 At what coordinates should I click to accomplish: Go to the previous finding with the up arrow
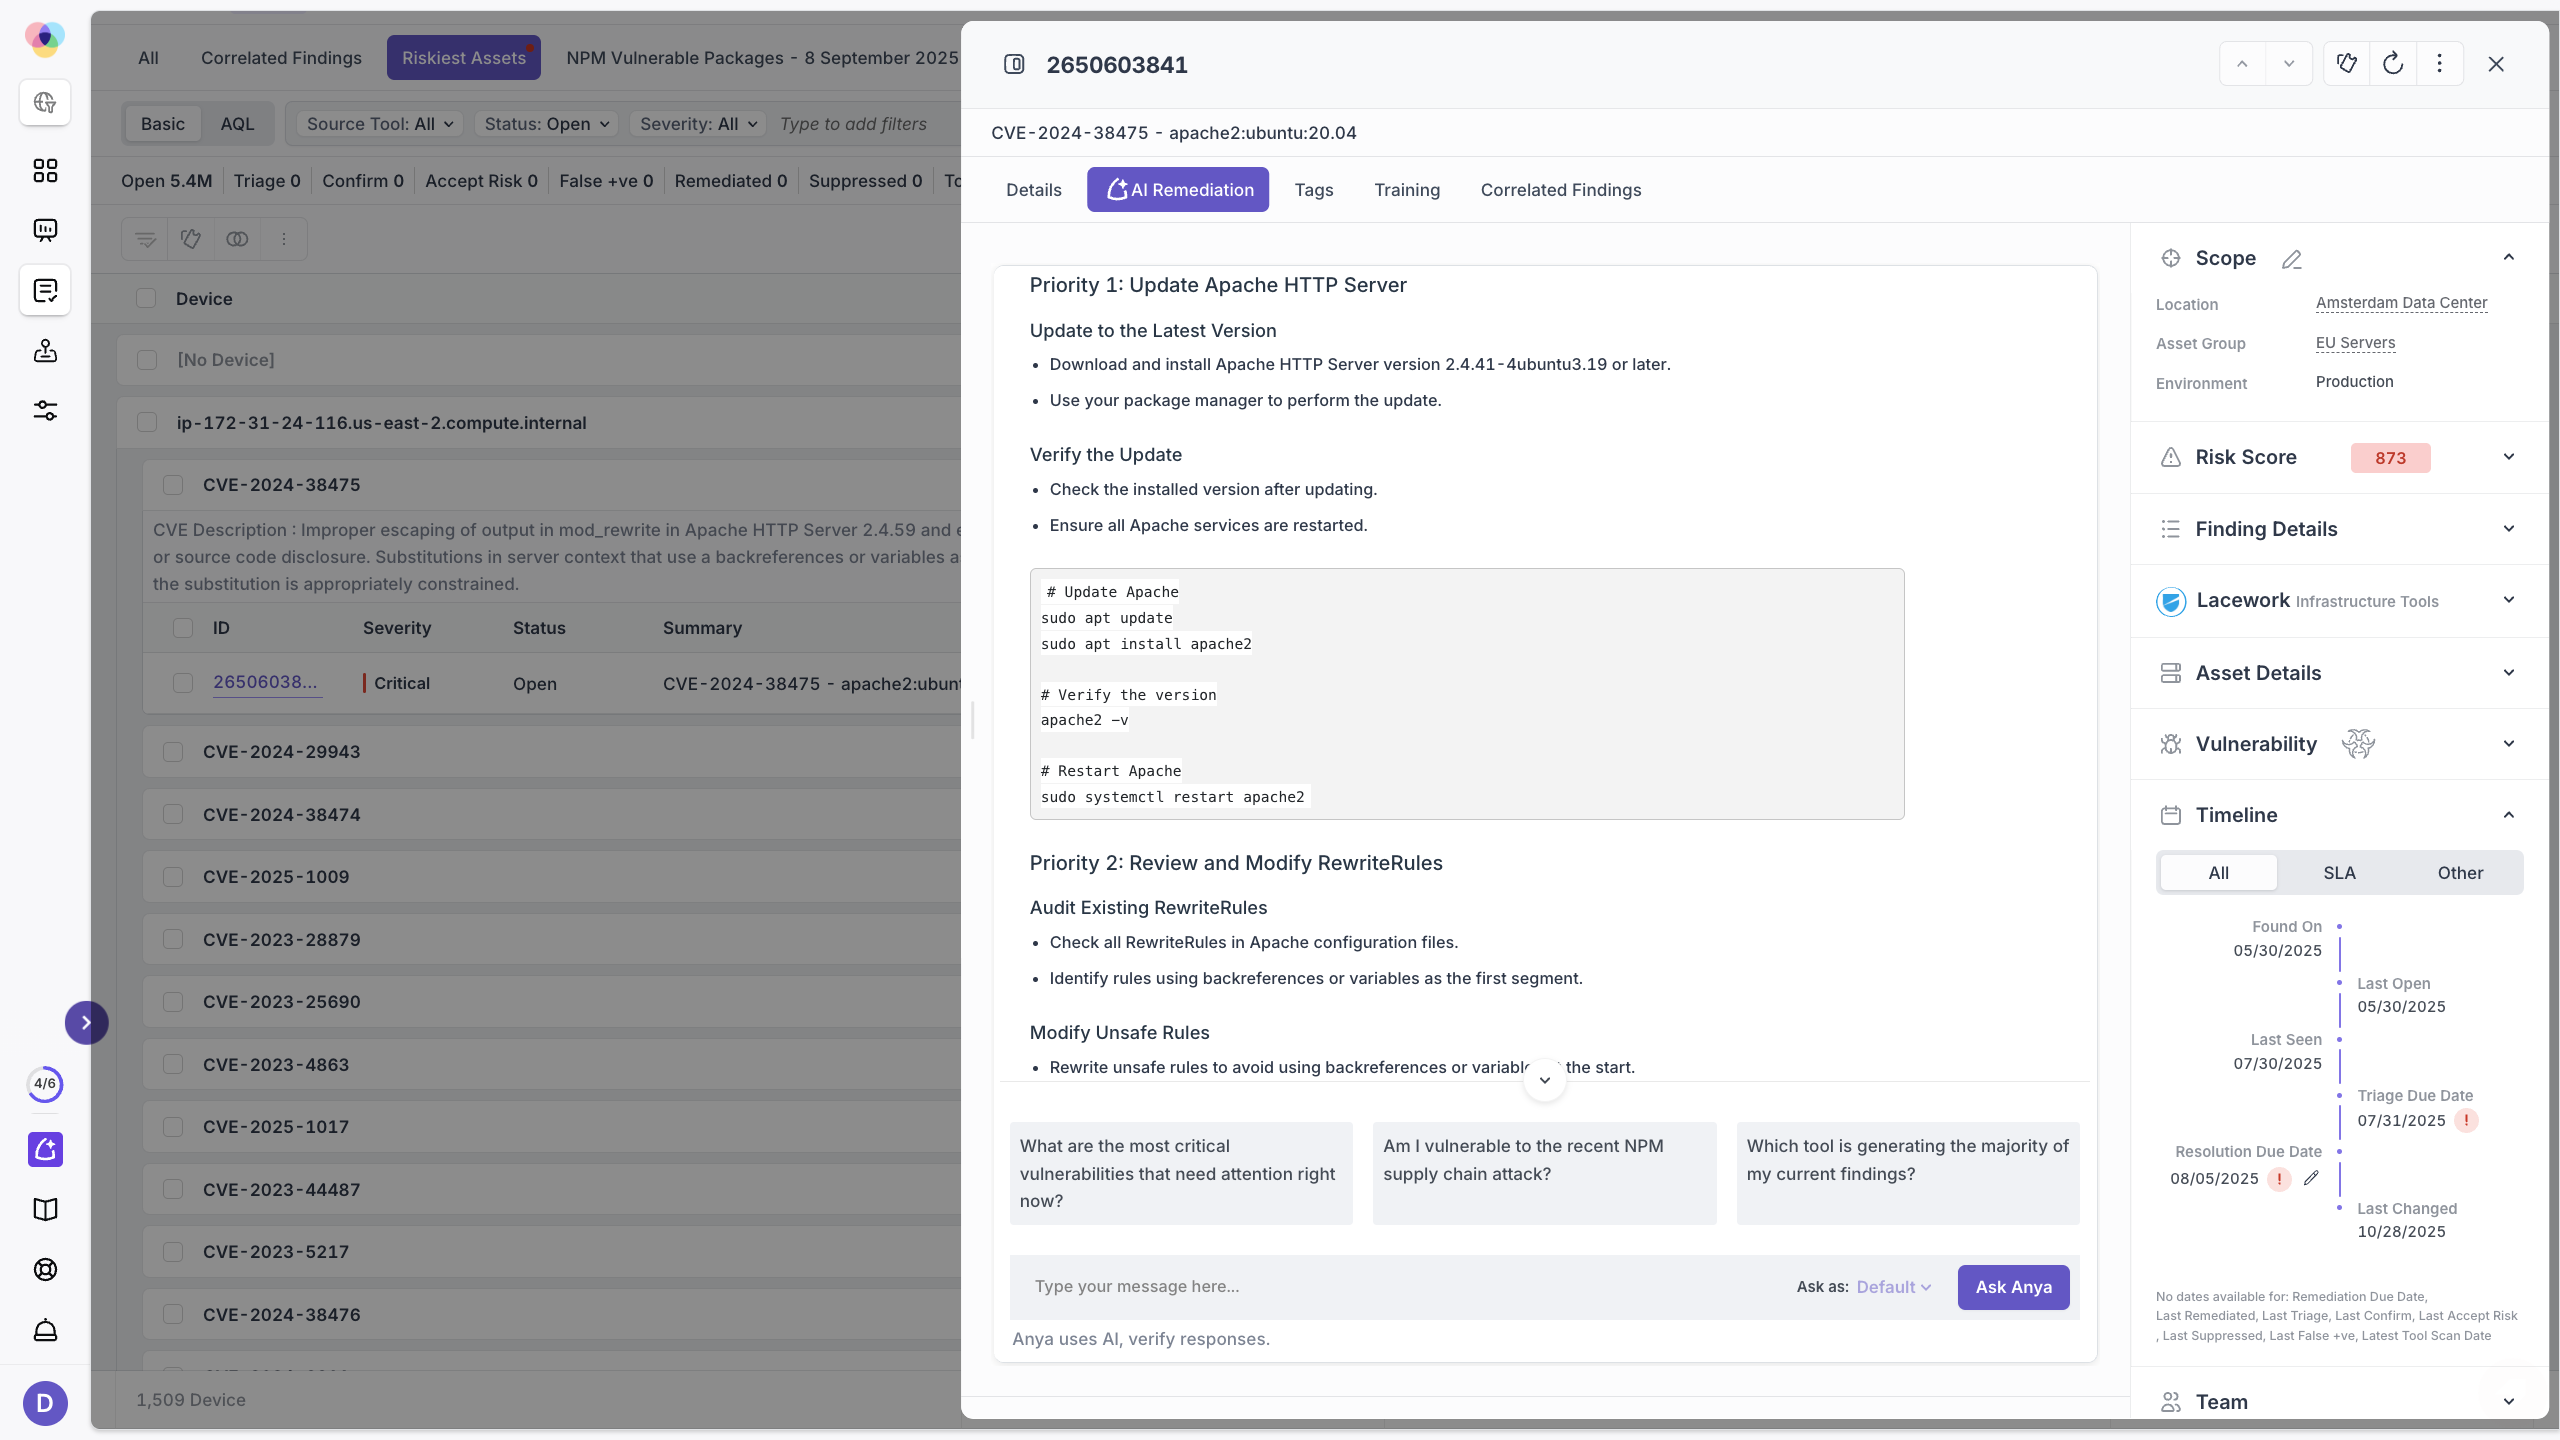tap(2242, 64)
